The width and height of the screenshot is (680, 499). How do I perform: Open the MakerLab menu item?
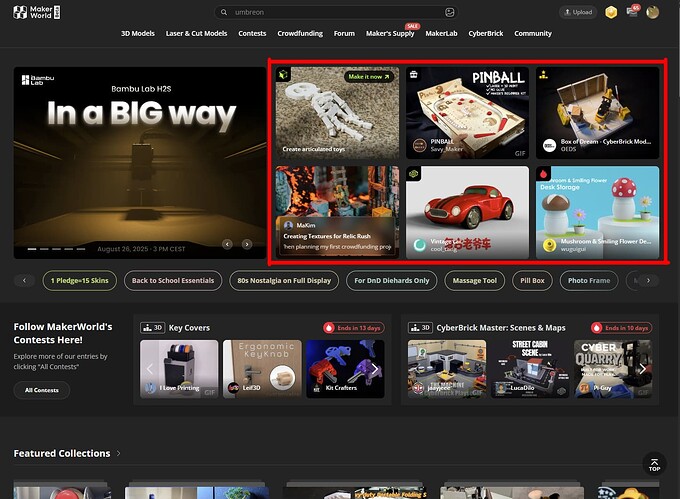click(x=441, y=33)
